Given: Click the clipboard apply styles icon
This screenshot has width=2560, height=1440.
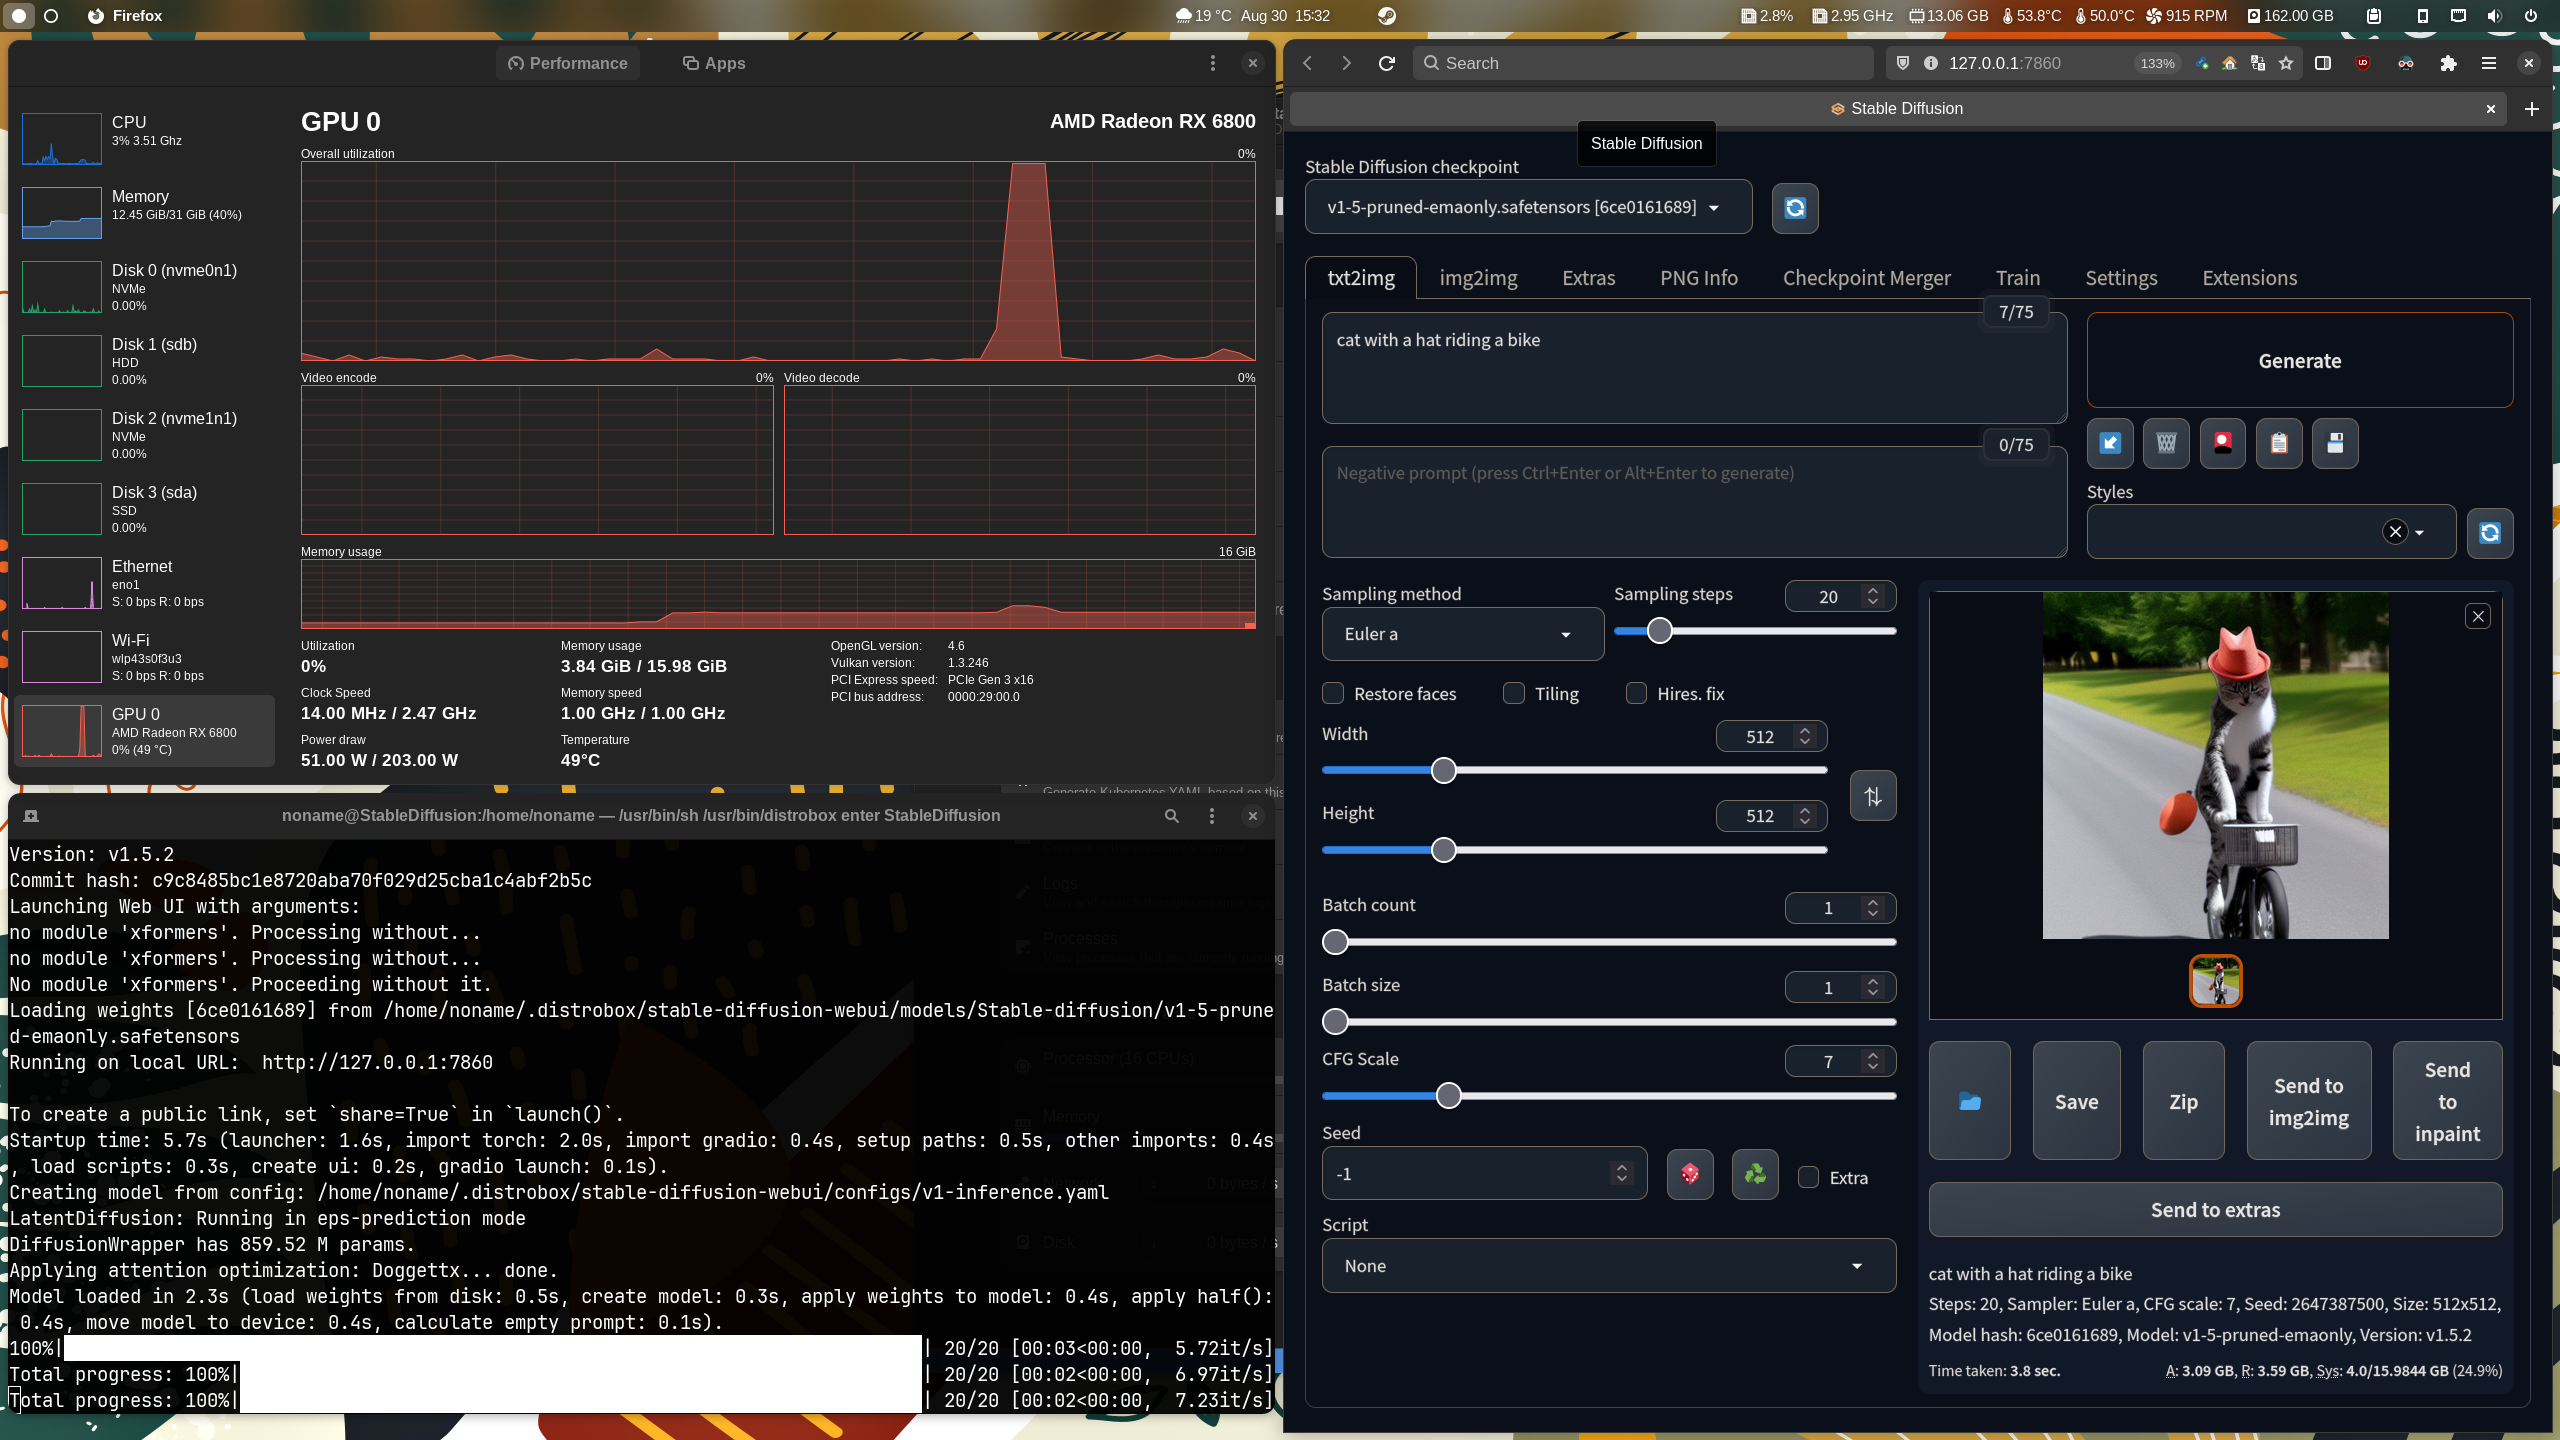Looking at the screenshot, I should [x=2279, y=443].
